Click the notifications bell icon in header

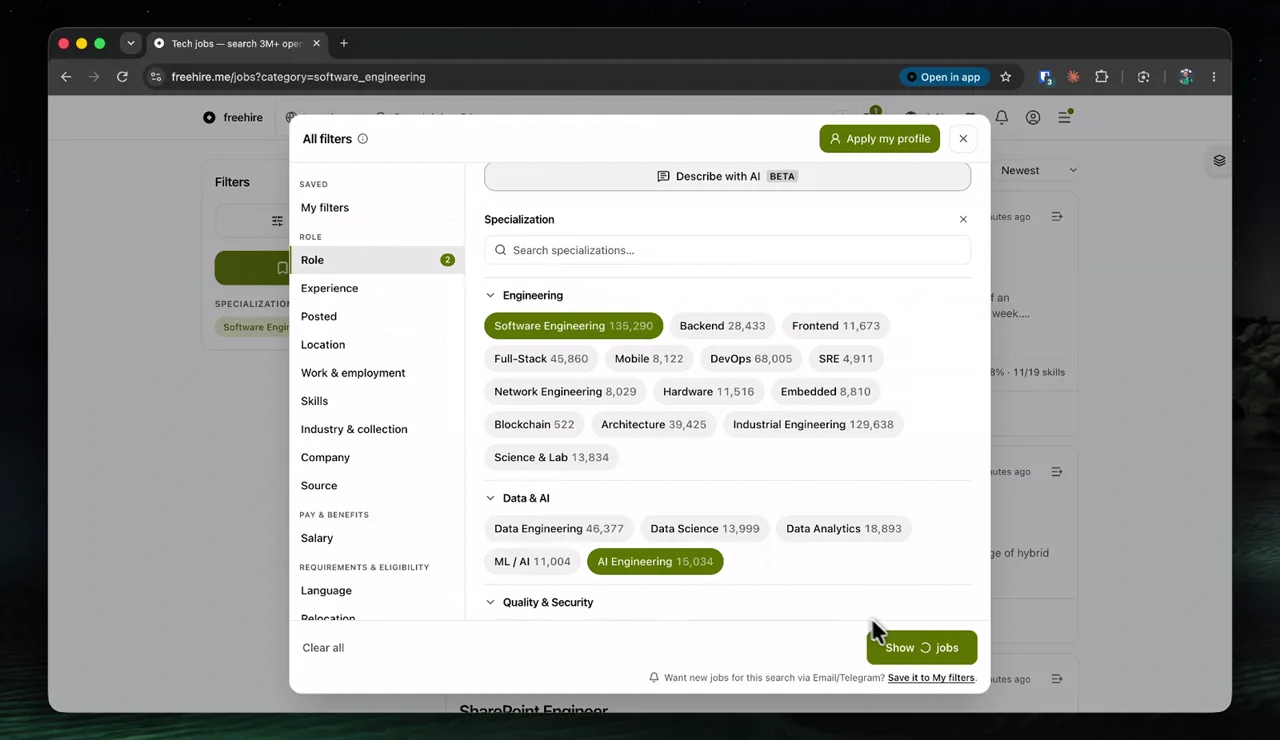pos(1001,117)
